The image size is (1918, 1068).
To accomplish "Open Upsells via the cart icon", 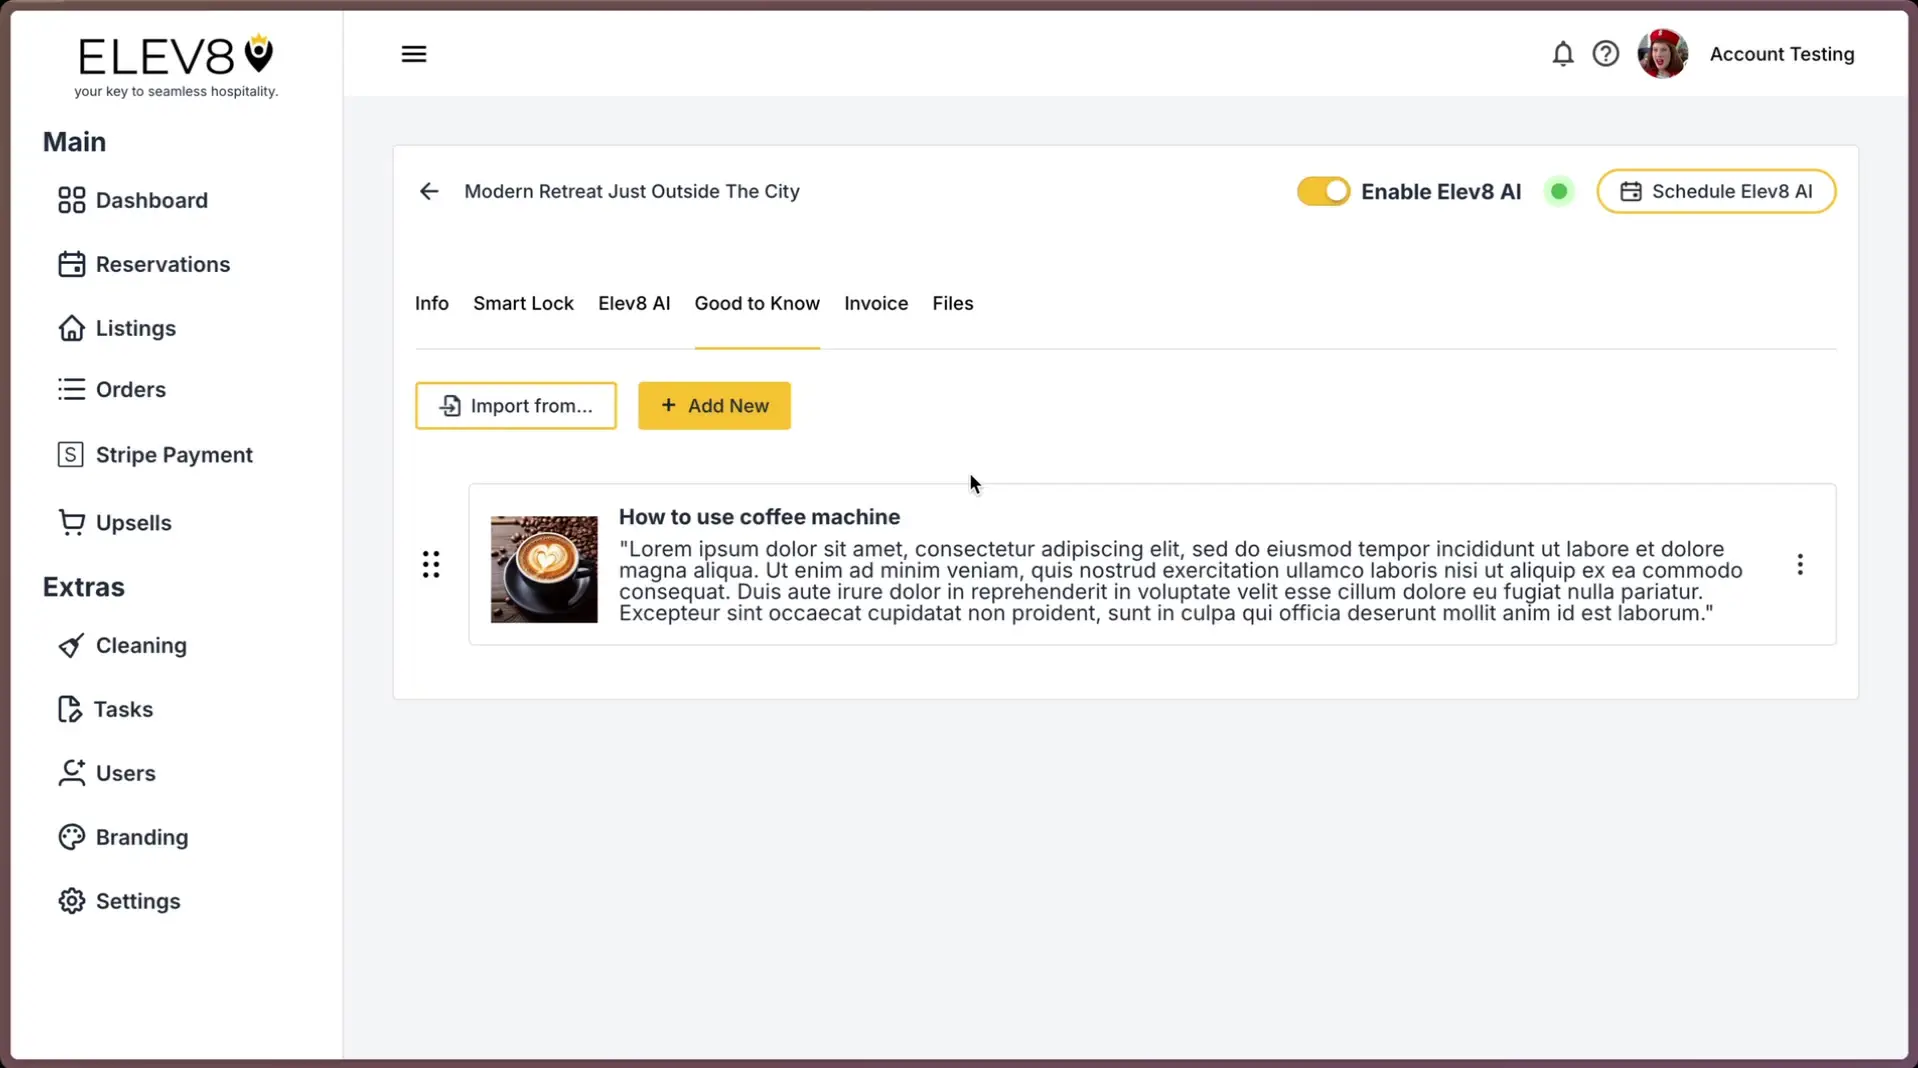I will pyautogui.click(x=70, y=522).
